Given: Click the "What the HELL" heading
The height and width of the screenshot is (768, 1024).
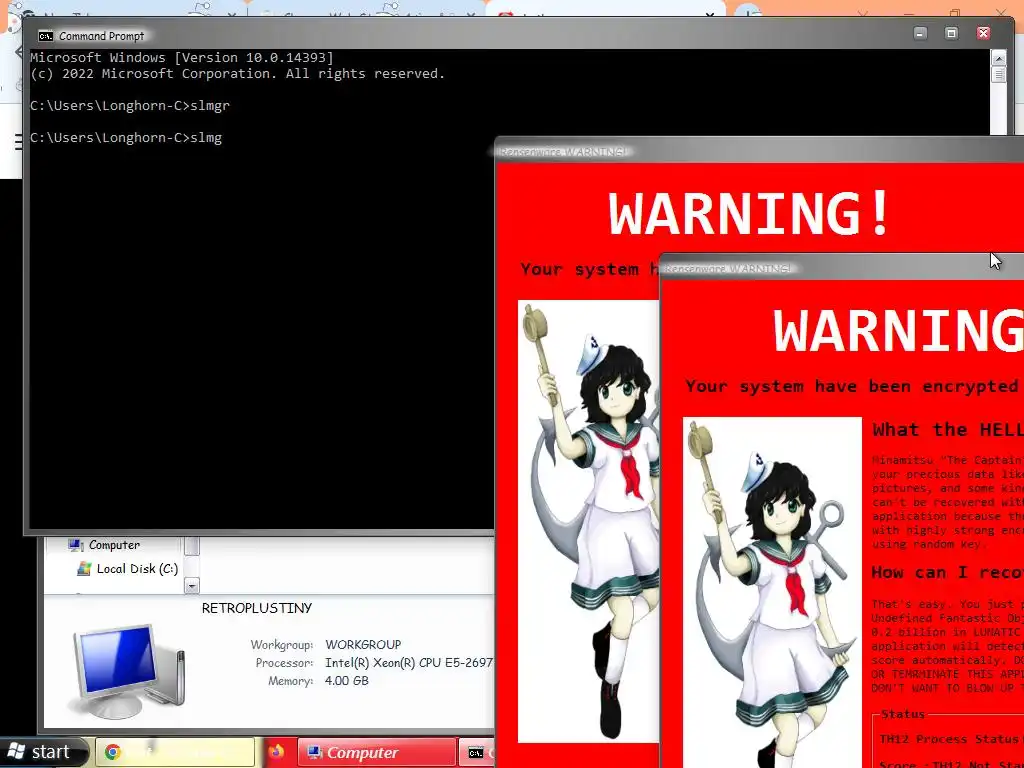Looking at the screenshot, I should tap(948, 429).
